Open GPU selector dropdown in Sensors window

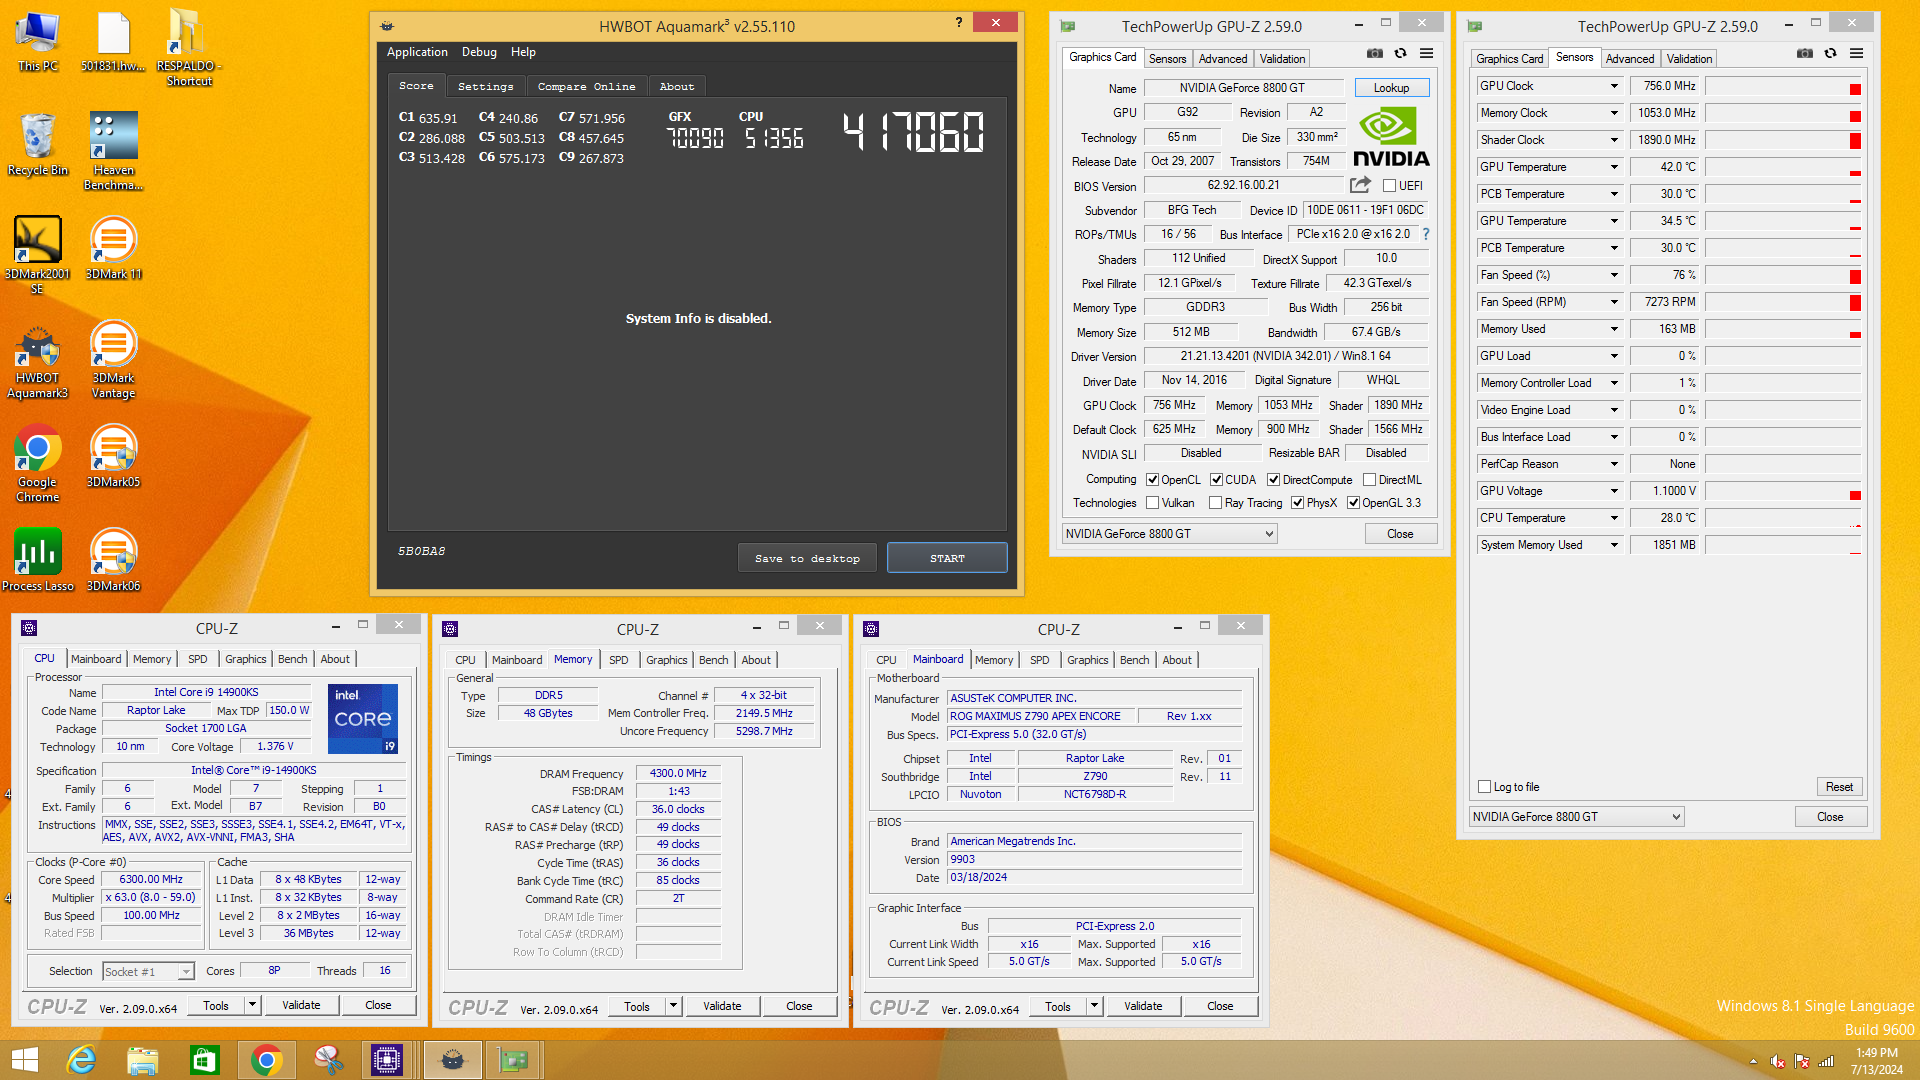pyautogui.click(x=1576, y=817)
